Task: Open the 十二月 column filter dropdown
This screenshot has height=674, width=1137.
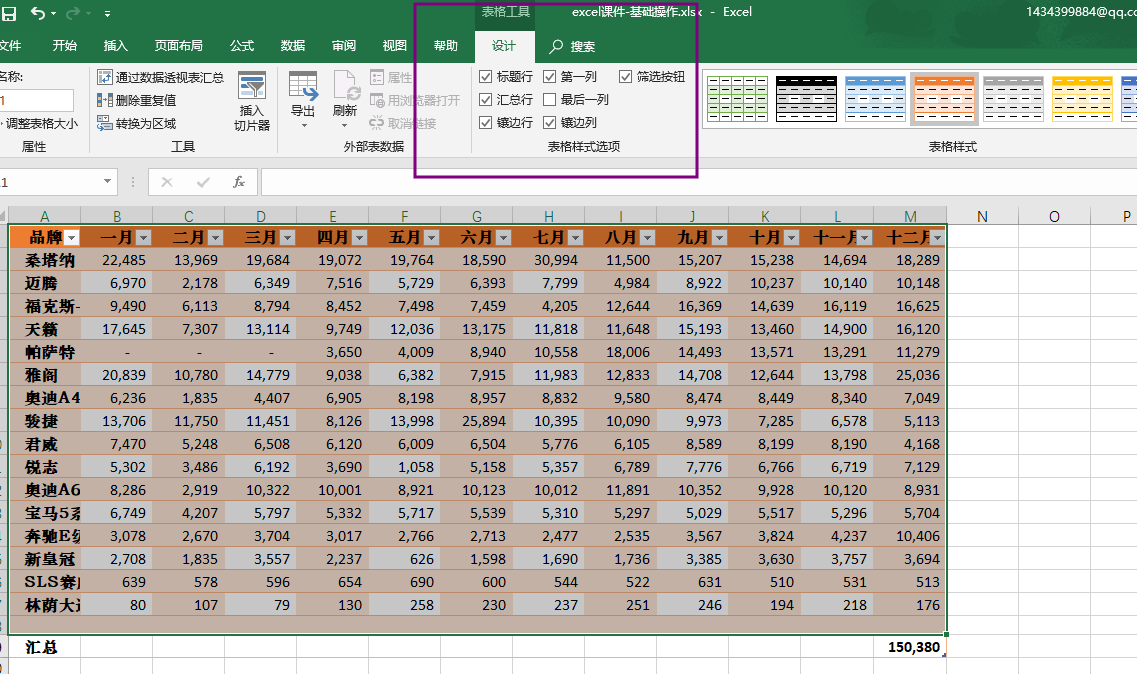Action: (x=938, y=237)
